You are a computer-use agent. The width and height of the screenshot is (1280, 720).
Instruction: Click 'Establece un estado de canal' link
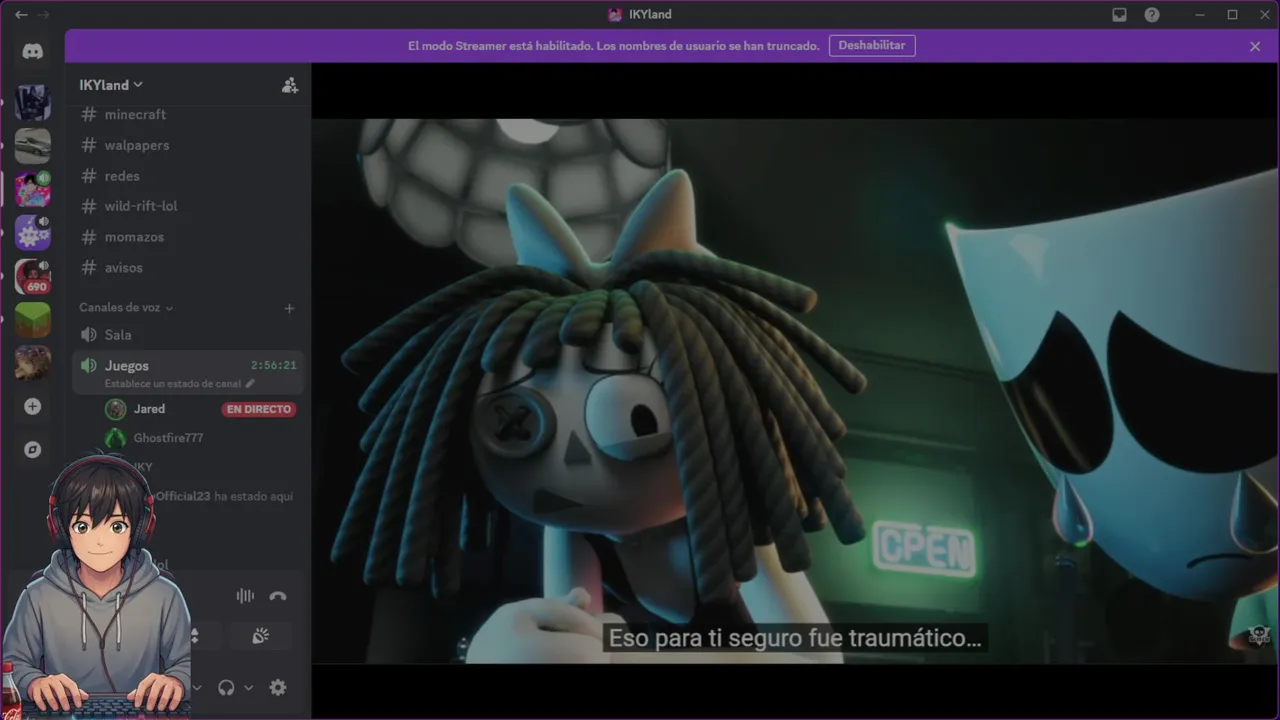point(173,384)
